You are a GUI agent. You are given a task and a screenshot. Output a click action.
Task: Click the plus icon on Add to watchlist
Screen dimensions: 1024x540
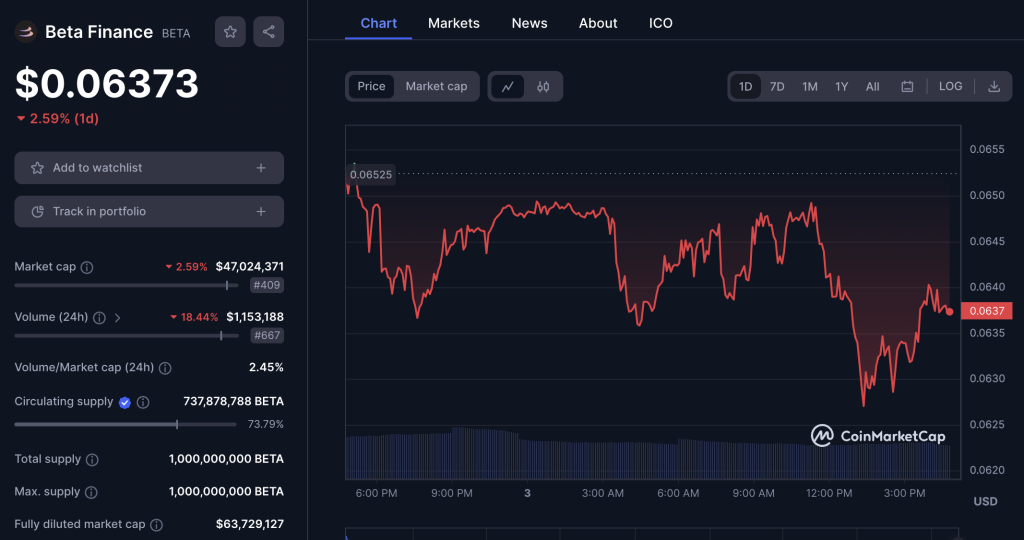coord(261,168)
